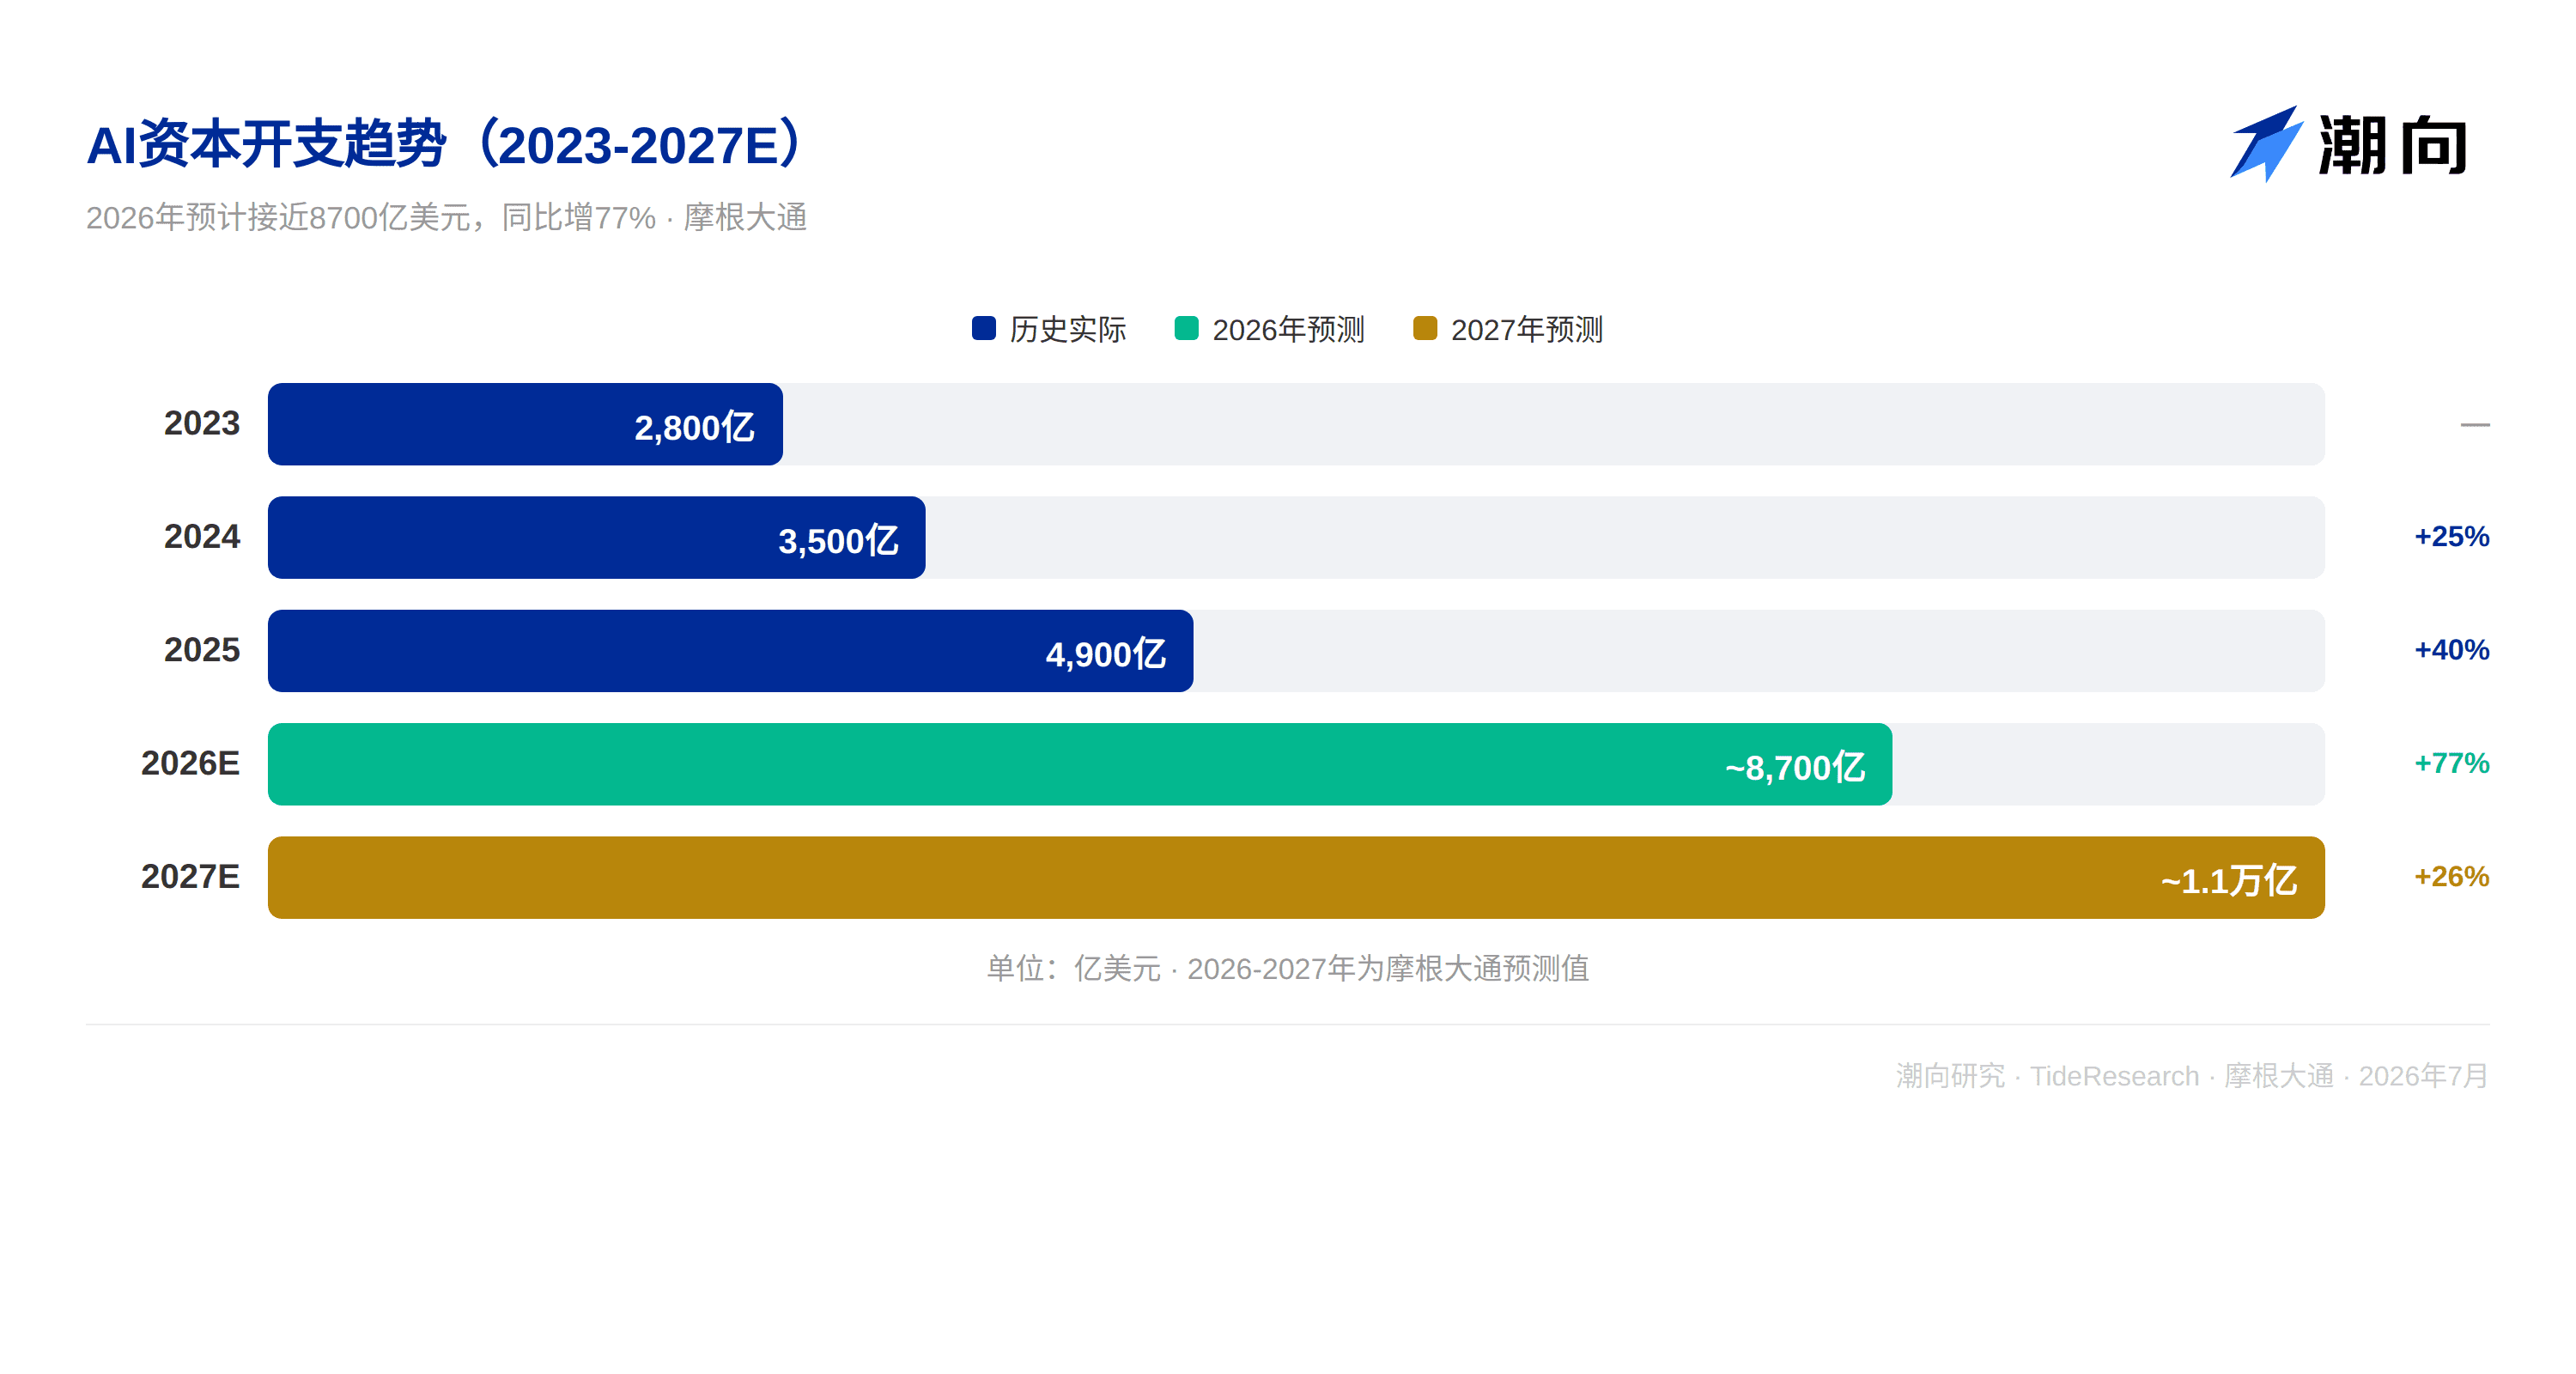Click the 2026E year label
Image resolution: width=2576 pixels, height=1374 pixels.
point(190,763)
